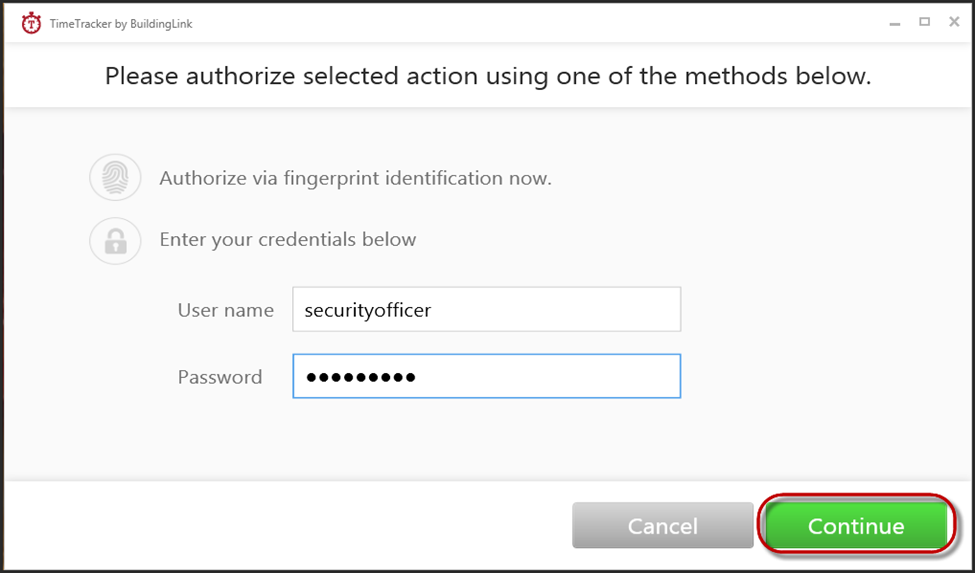Screen dimensions: 975x573
Task: Minimize the TimeTracker window
Action: 895,24
